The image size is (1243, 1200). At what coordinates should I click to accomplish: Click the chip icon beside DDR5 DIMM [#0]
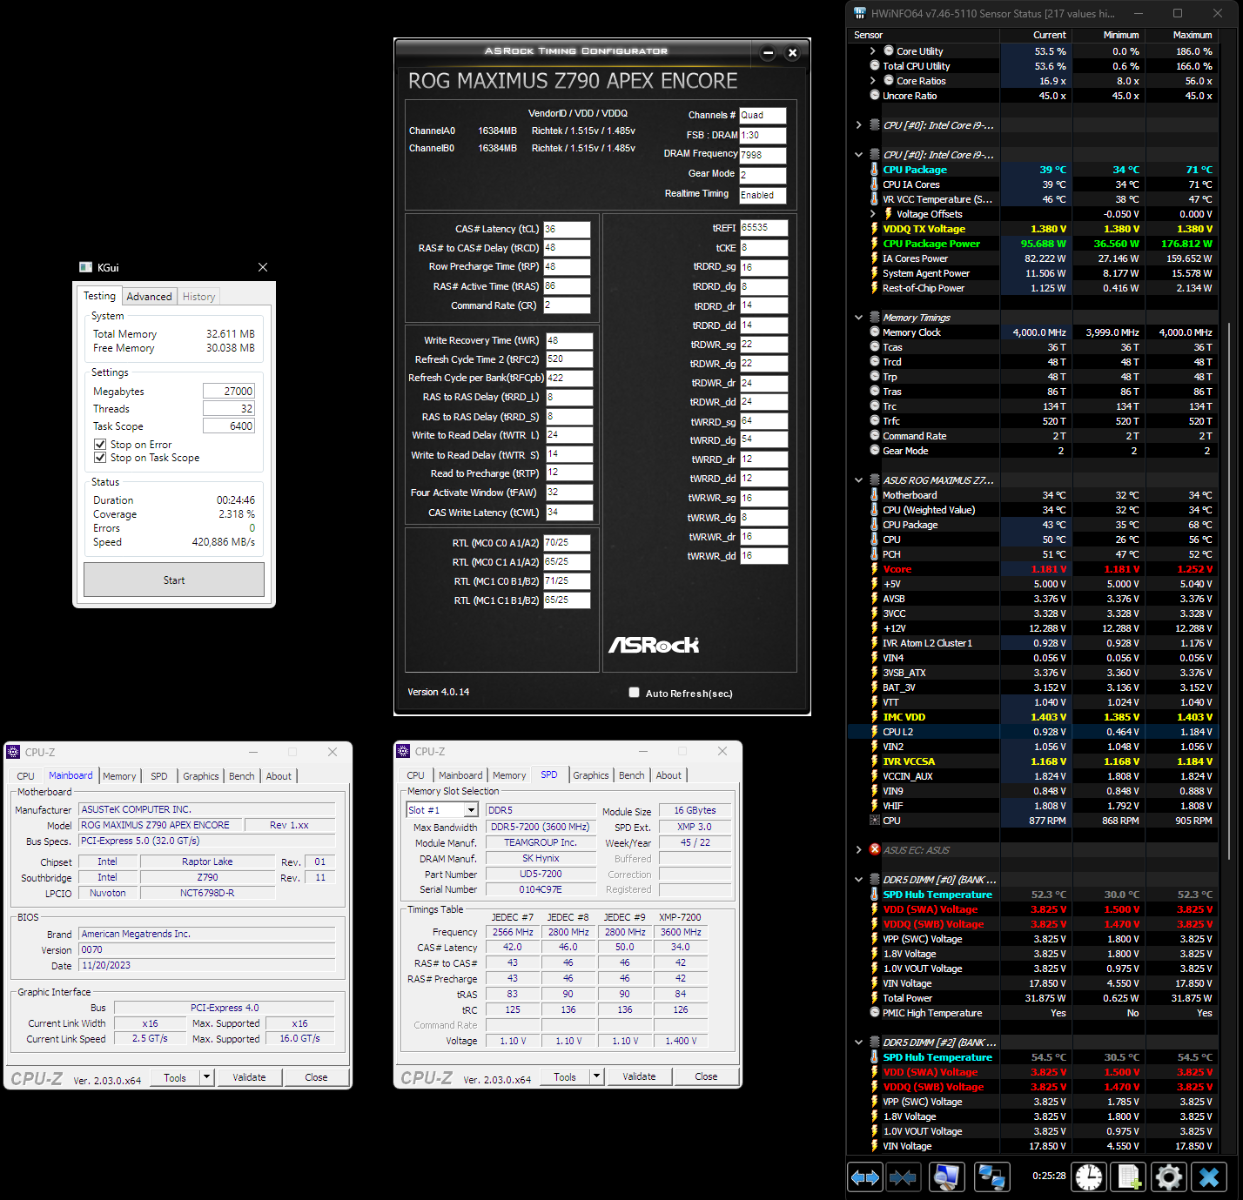point(875,880)
